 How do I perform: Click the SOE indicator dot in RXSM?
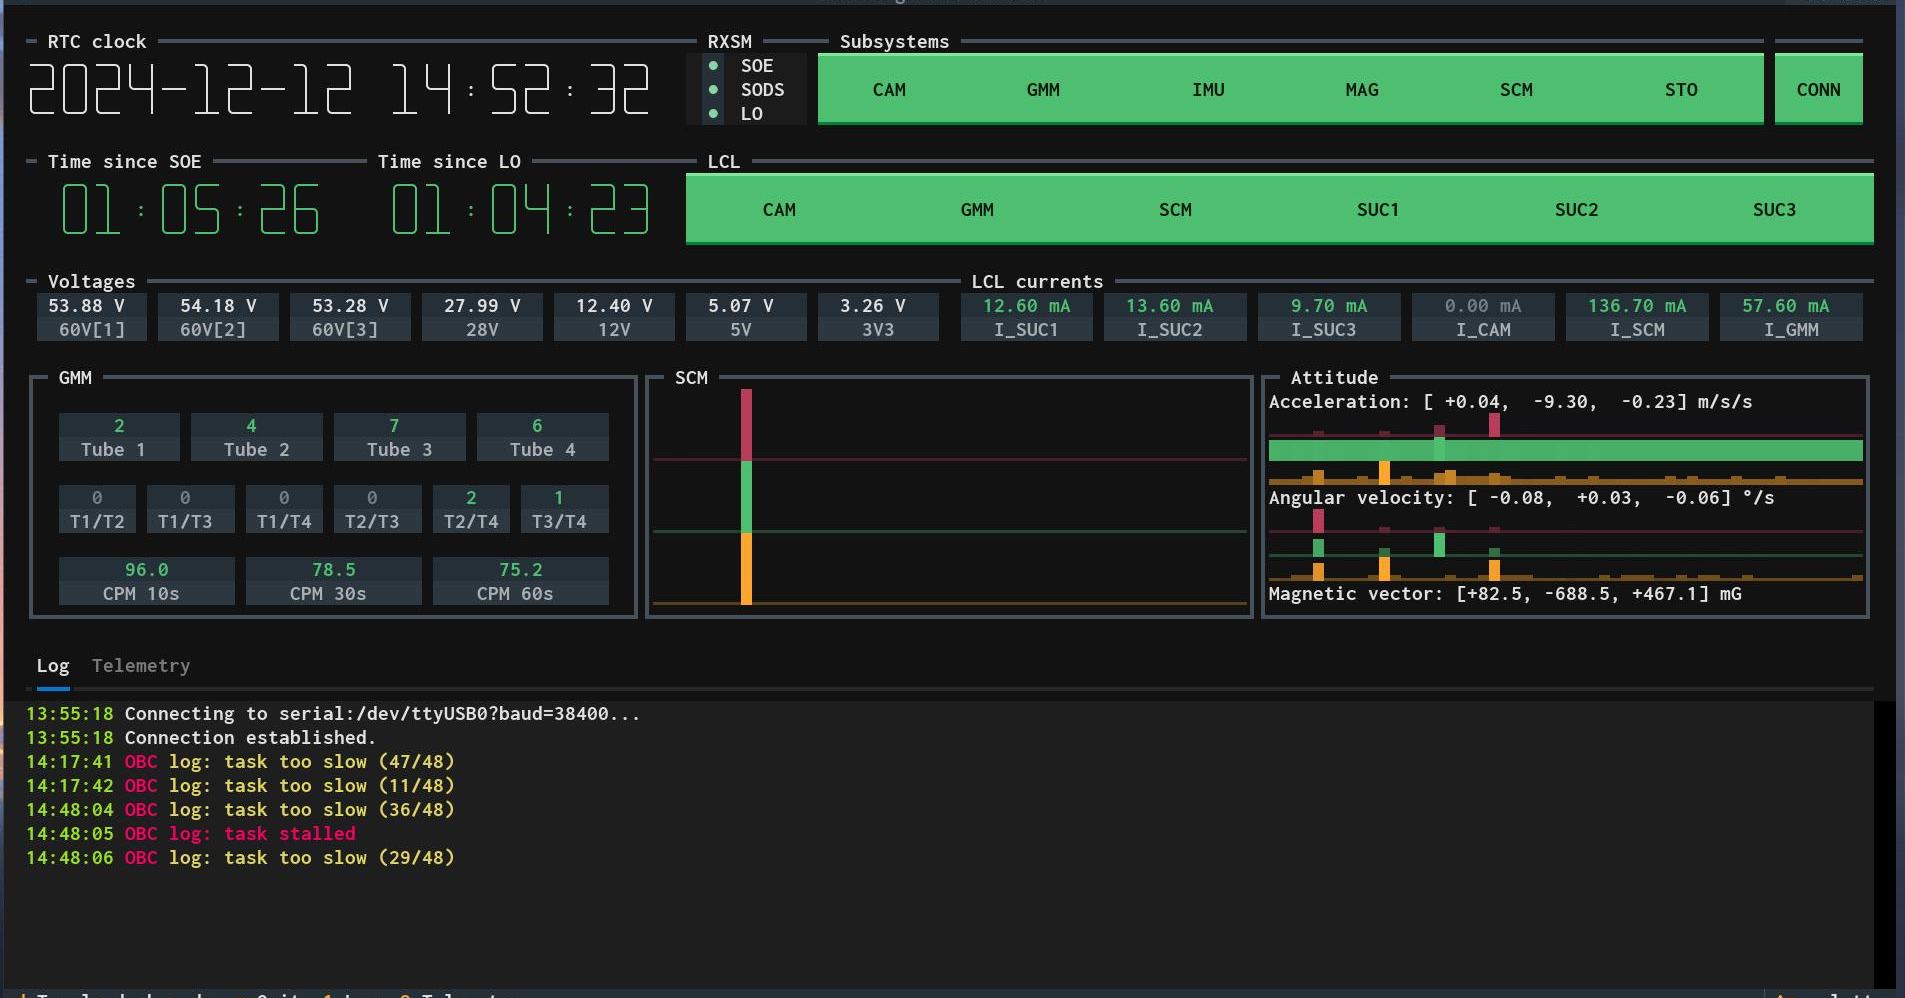click(x=713, y=66)
